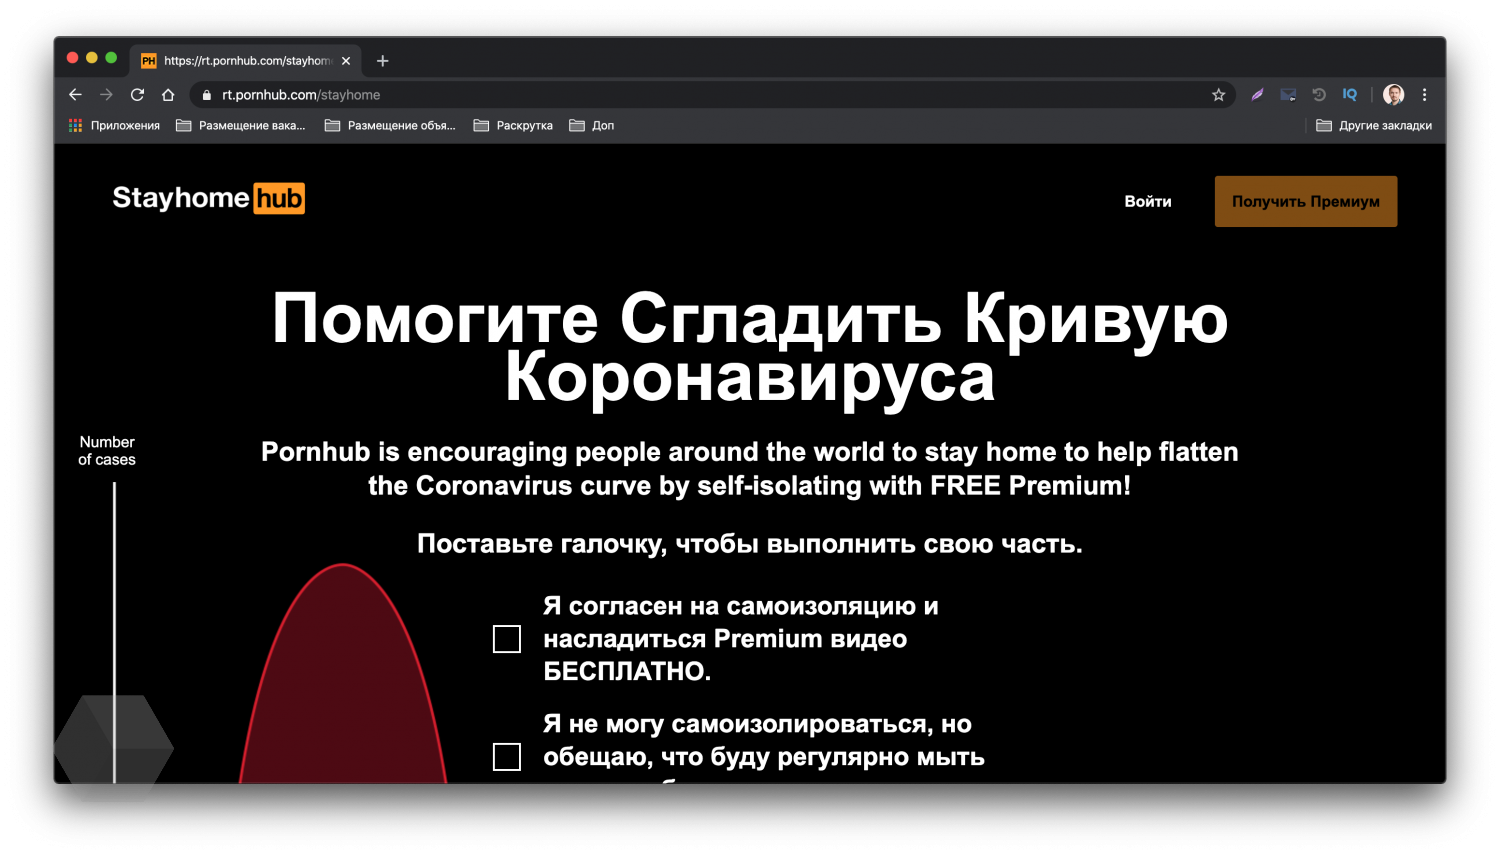Bookmark this page with the star icon
Image resolution: width=1500 pixels, height=855 pixels.
click(1218, 95)
